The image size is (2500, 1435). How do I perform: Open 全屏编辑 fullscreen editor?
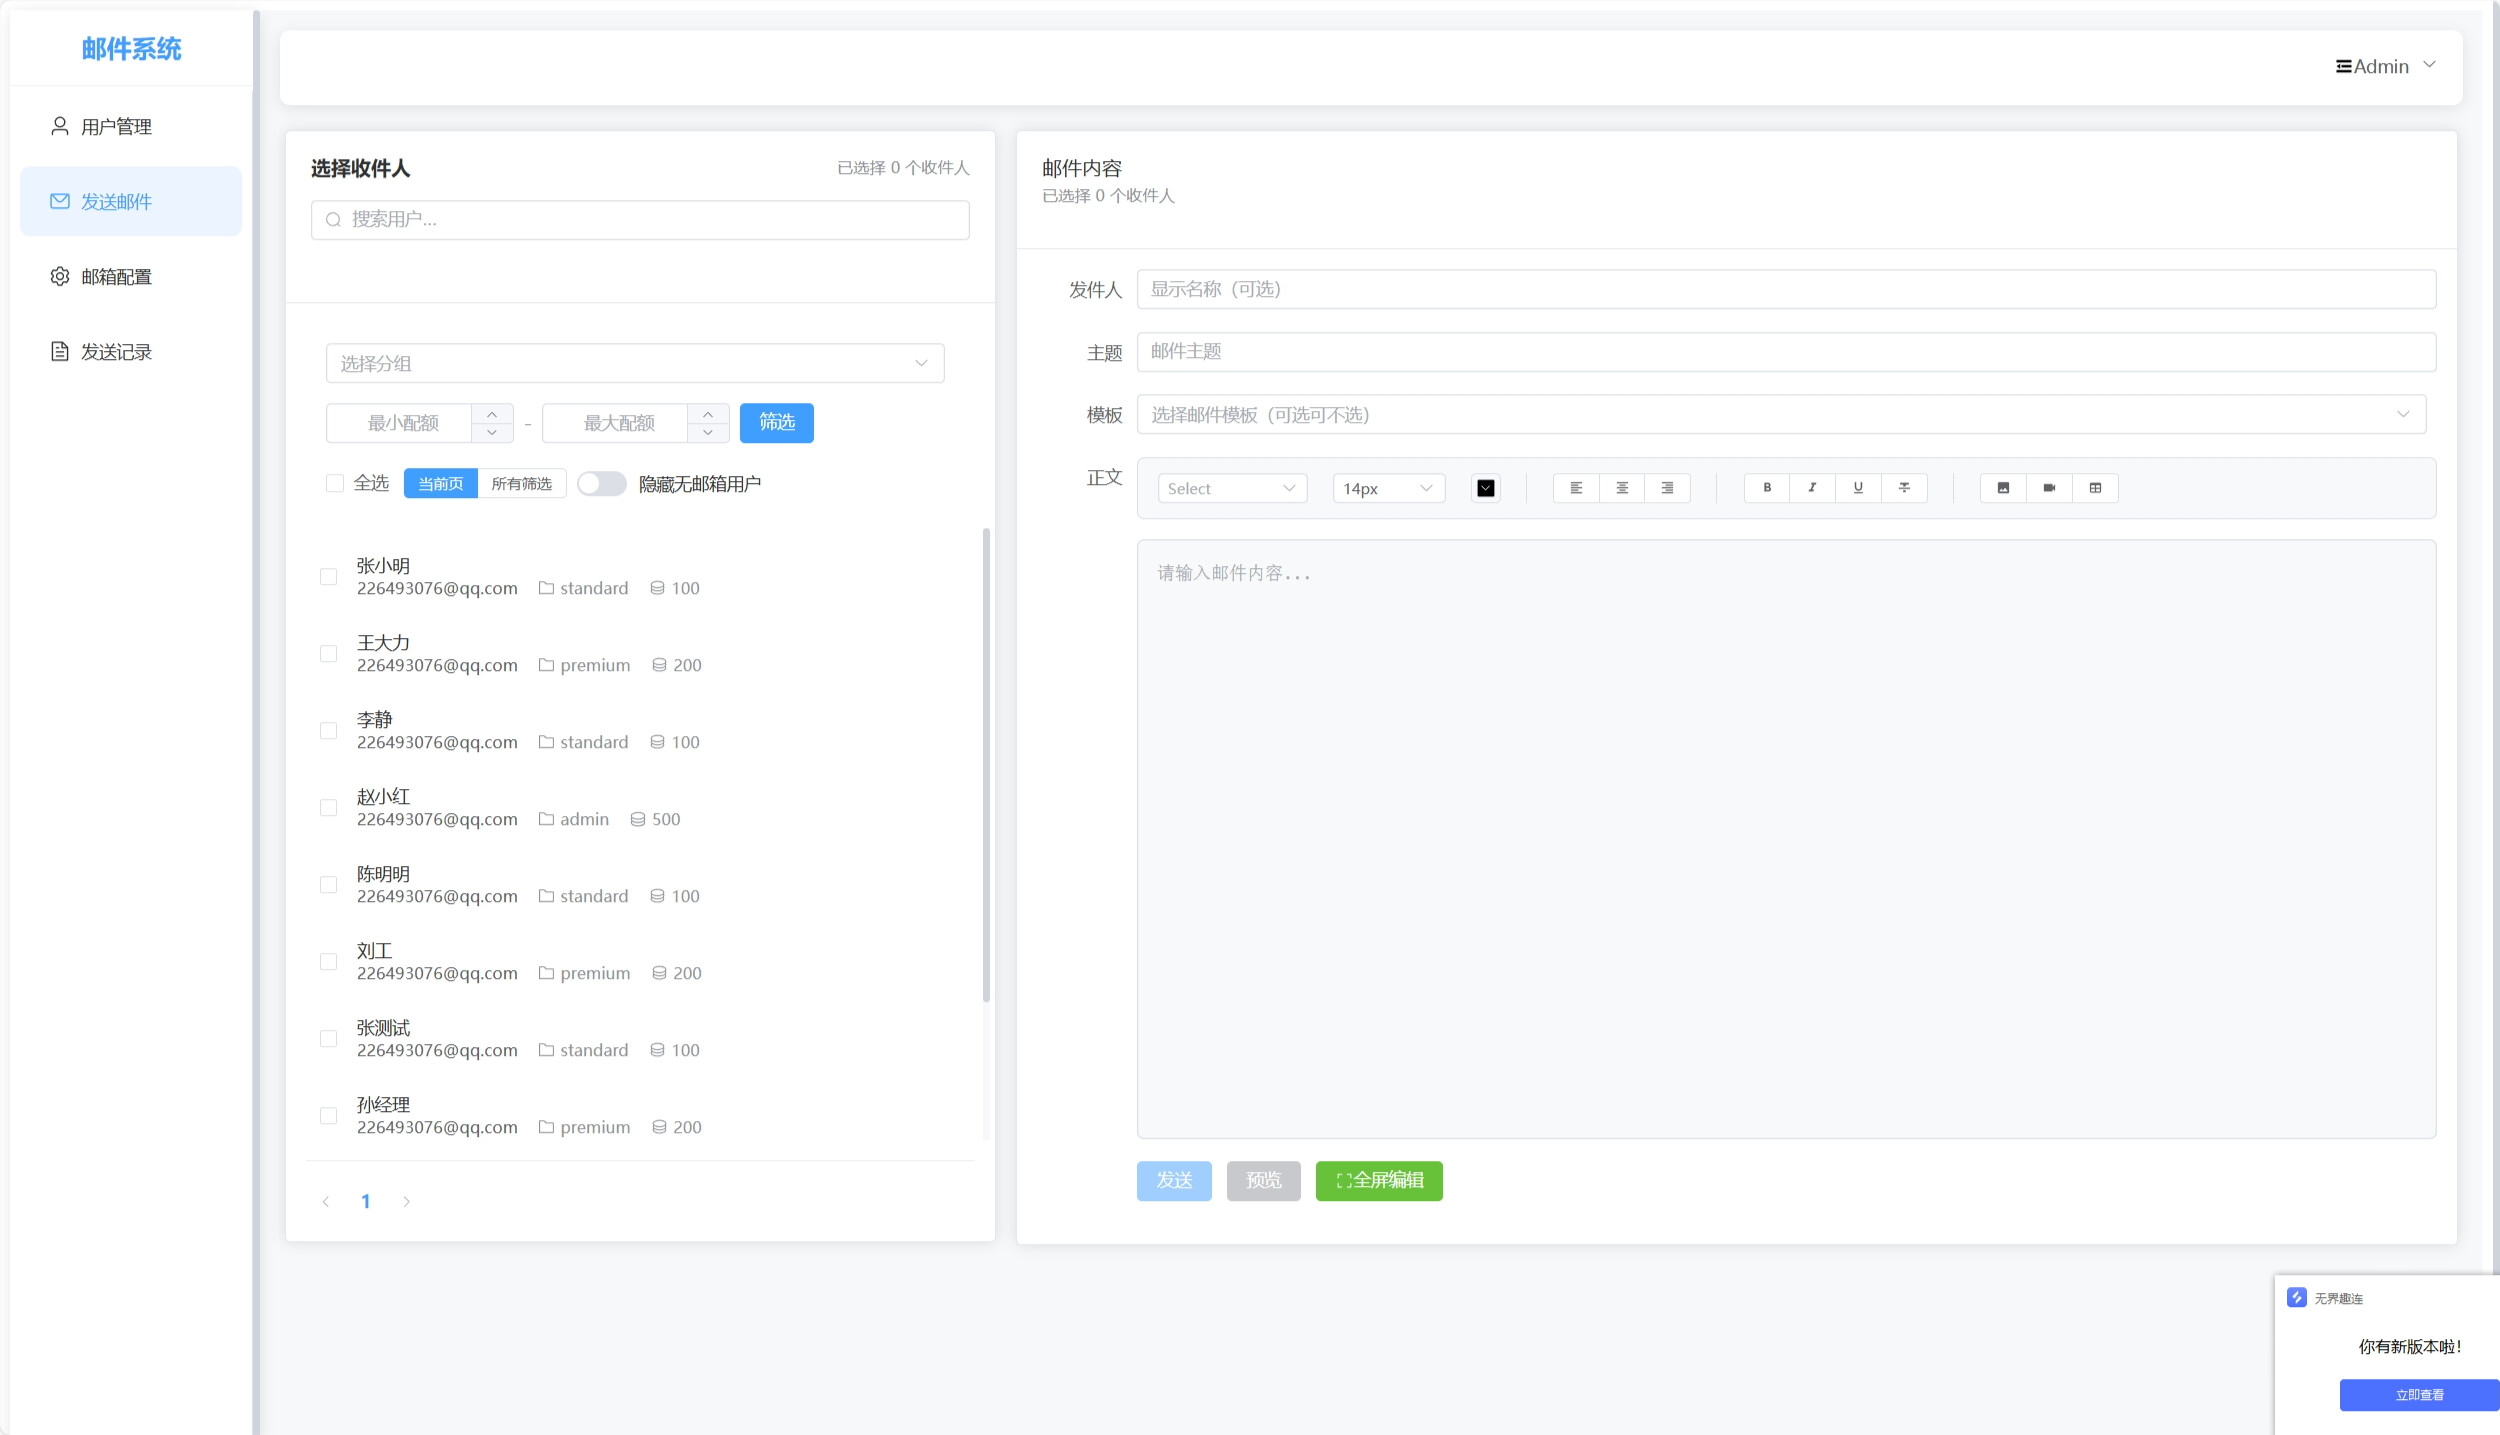pyautogui.click(x=1379, y=1181)
